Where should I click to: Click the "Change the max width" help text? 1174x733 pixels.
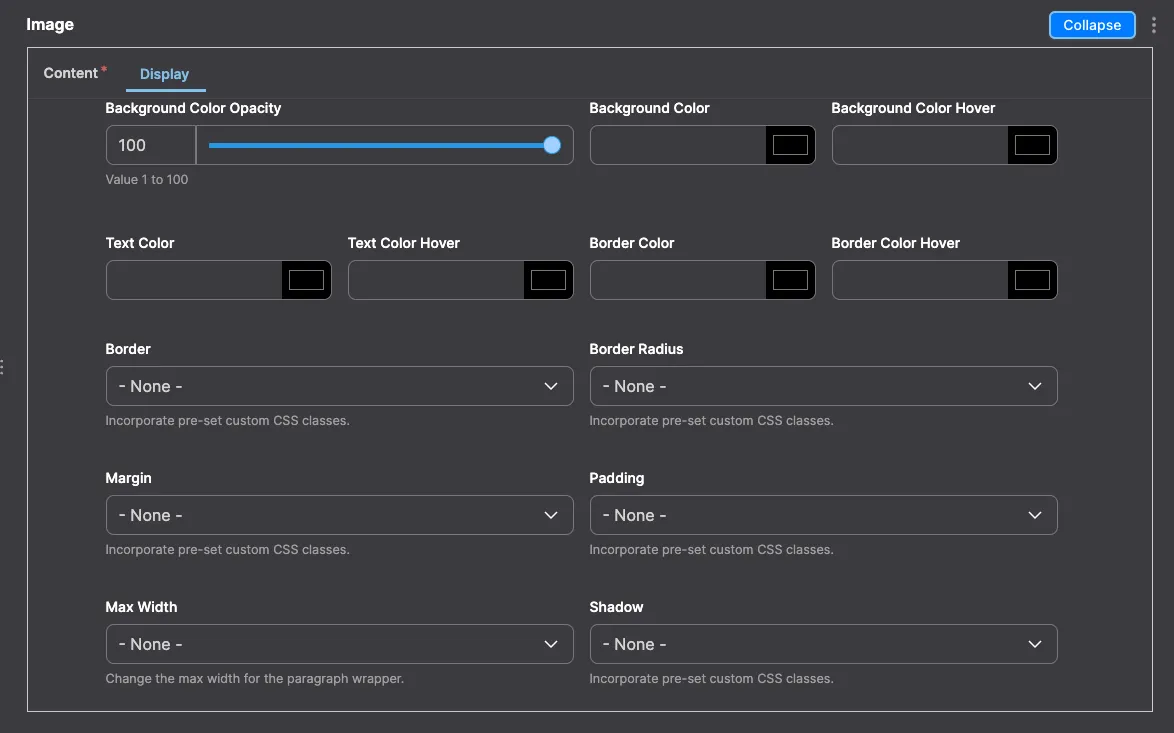click(x=255, y=678)
